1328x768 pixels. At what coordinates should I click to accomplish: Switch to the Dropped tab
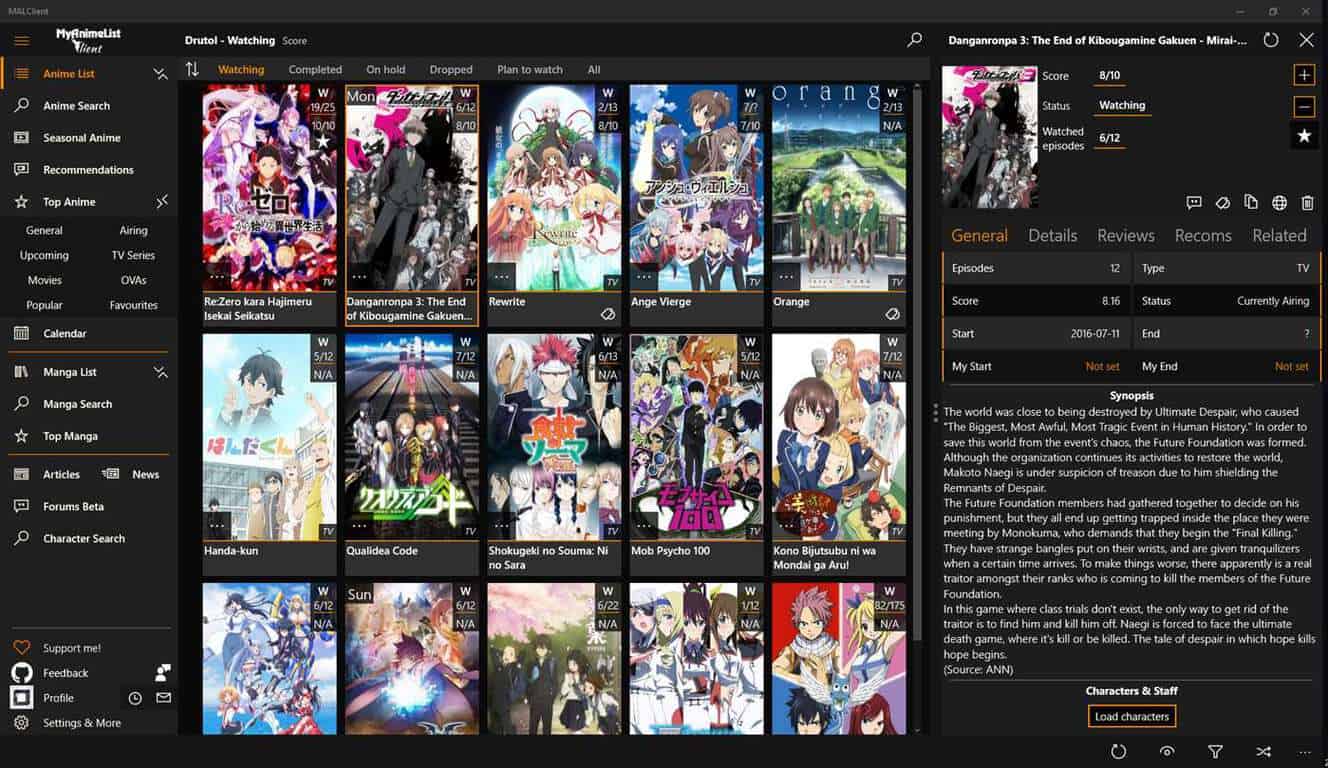point(451,70)
